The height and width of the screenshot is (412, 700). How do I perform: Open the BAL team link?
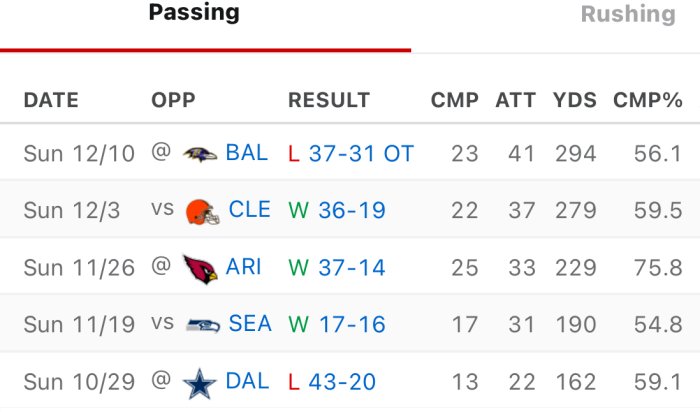click(x=246, y=153)
